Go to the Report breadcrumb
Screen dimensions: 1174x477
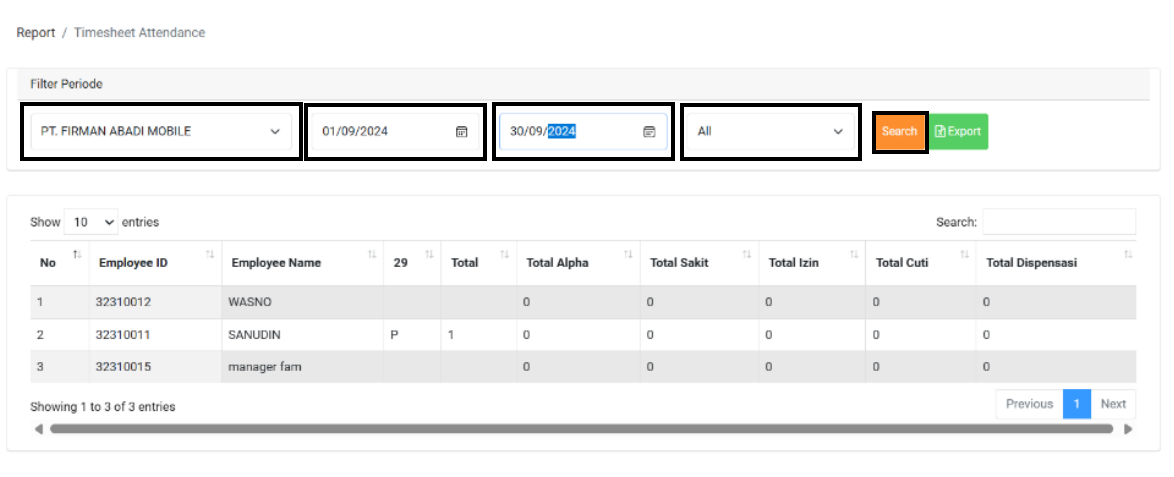coord(36,33)
